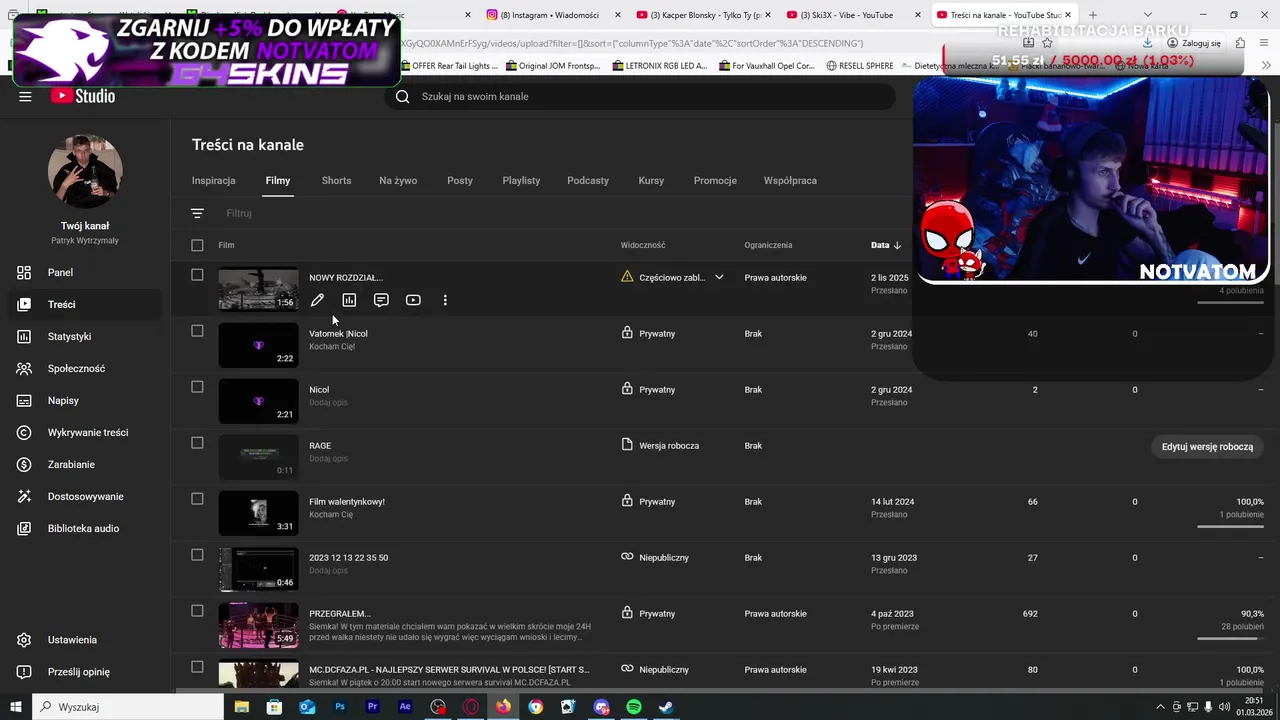Screen dimensions: 1280x720
Task: Click the Wykrywanie treści copyright icon
Action: point(25,432)
